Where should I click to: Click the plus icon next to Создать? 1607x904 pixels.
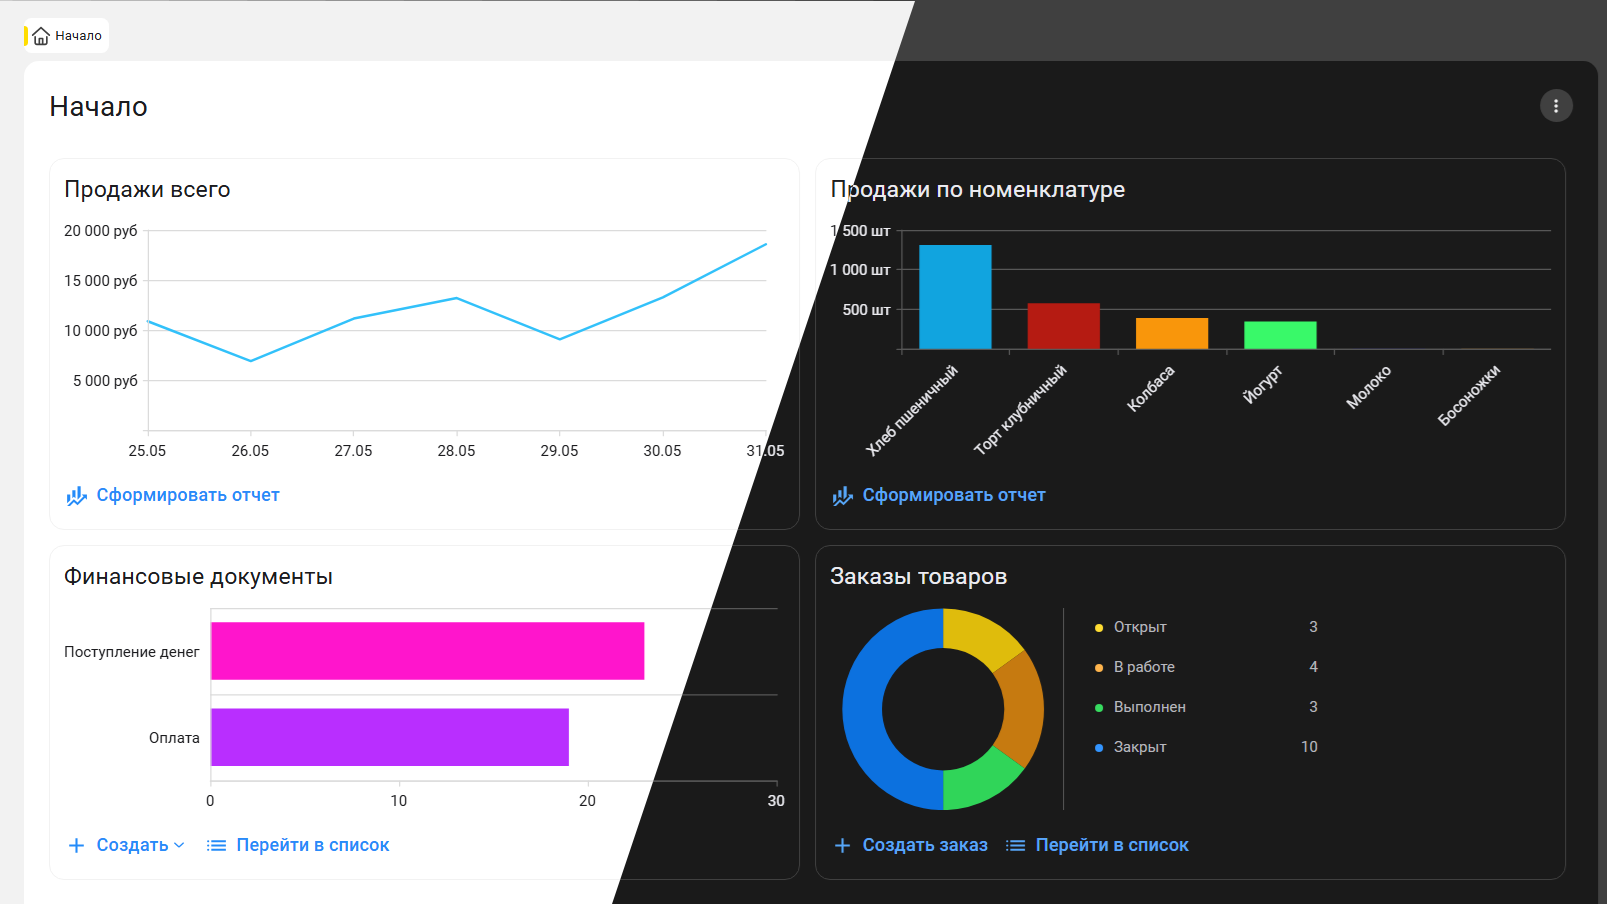tap(76, 846)
